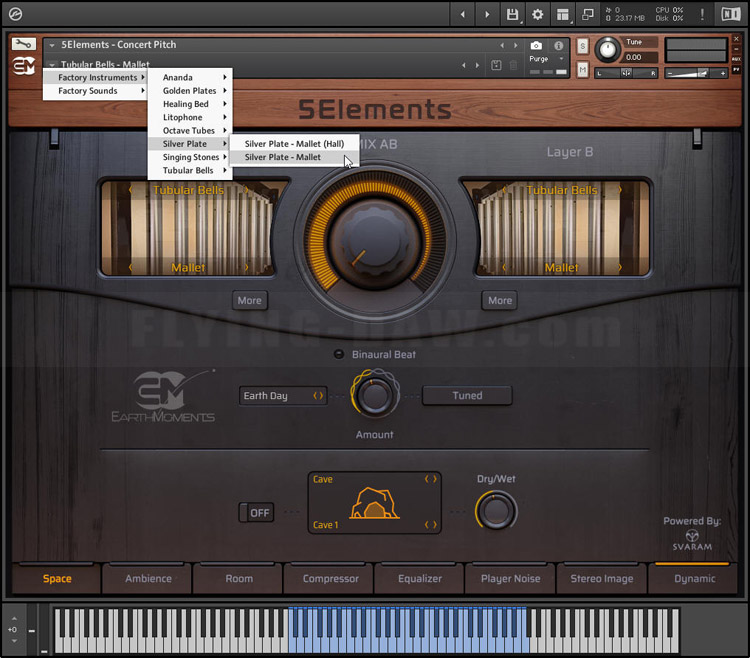Open the Factory Instruments submenu
Screen dimensions: 750x658
(x=95, y=77)
